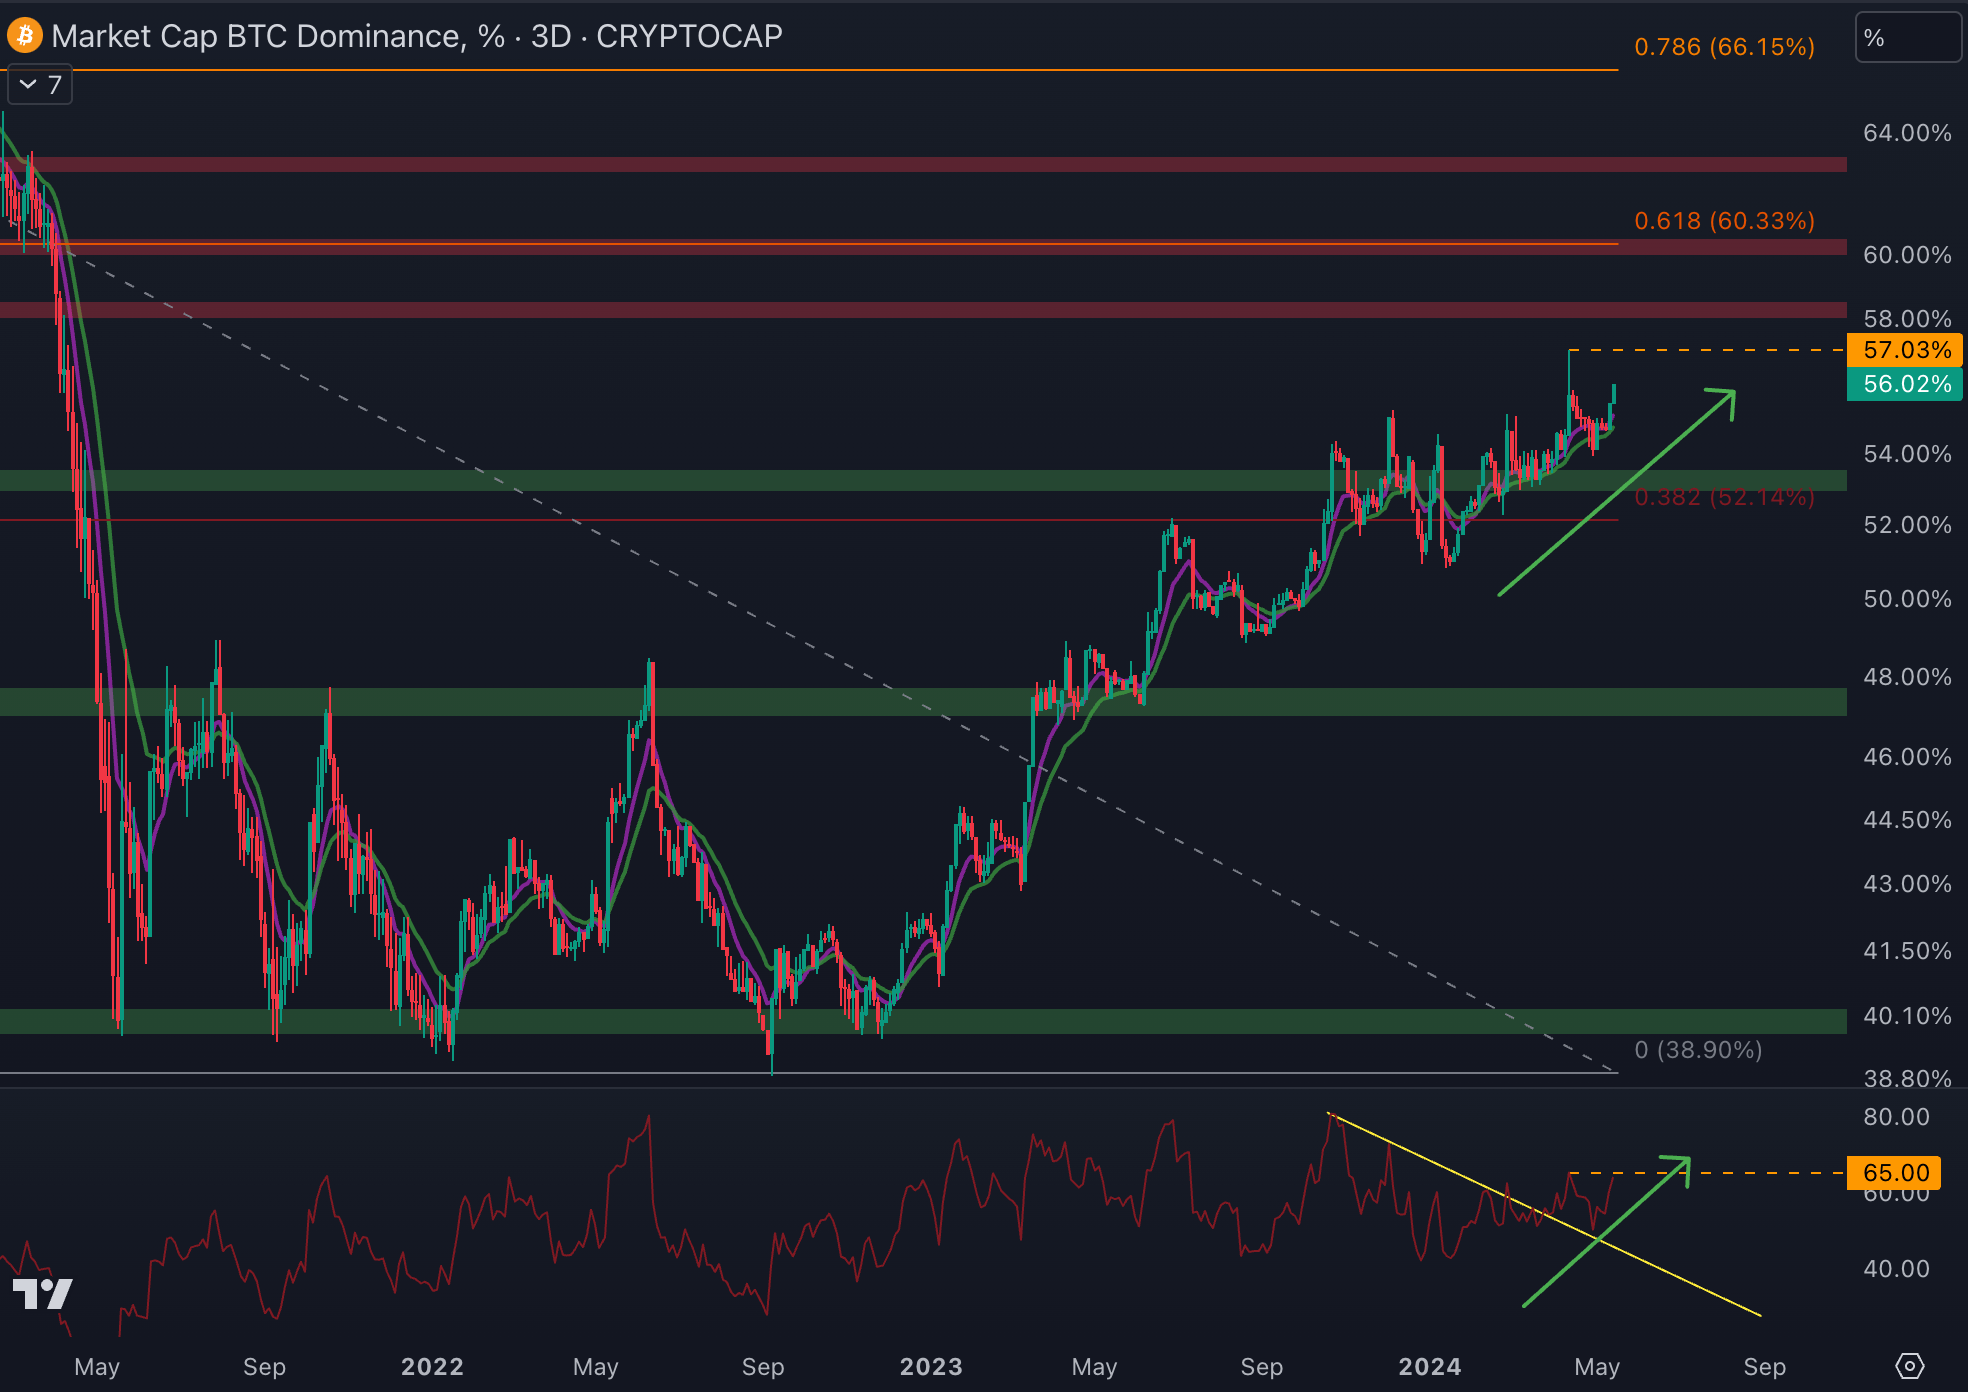Image resolution: width=1968 pixels, height=1392 pixels.
Task: Open the 3D interval selector
Action: [550, 36]
